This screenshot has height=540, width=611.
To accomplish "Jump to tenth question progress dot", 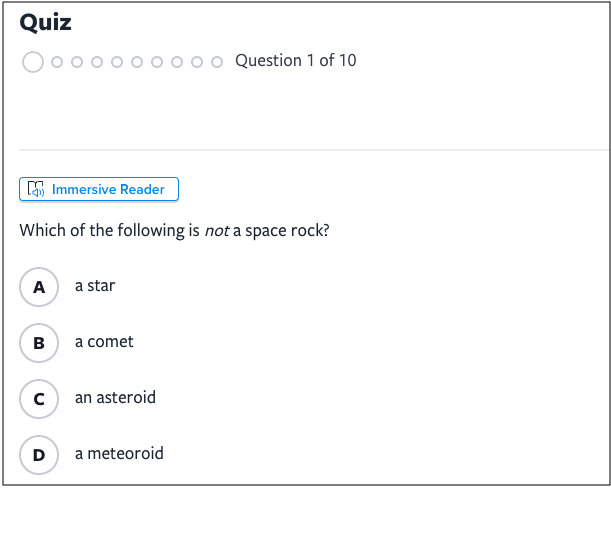I will [217, 62].
